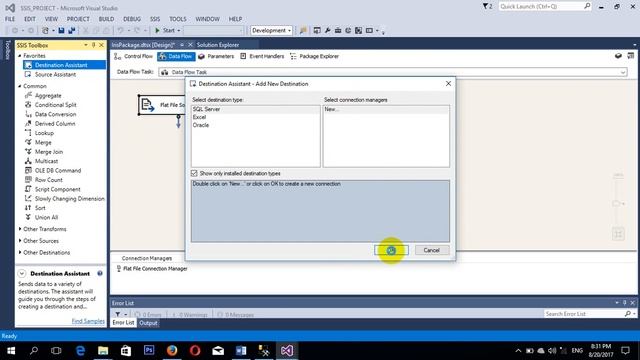
Task: Click the Row Count icon
Action: click(x=28, y=180)
